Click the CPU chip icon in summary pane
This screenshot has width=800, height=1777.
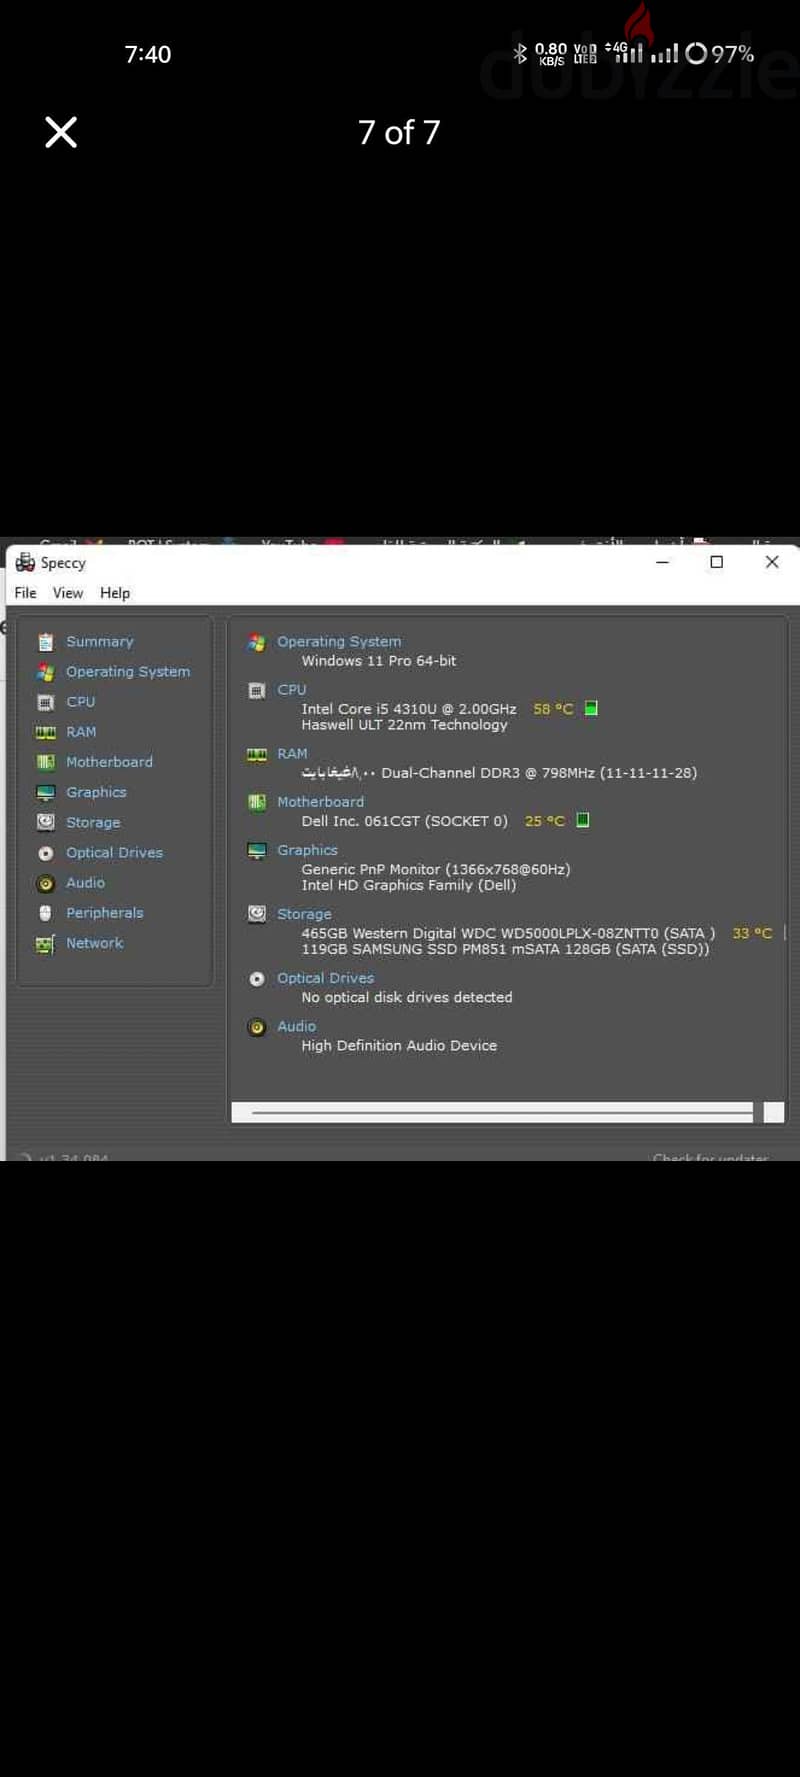pos(257,690)
